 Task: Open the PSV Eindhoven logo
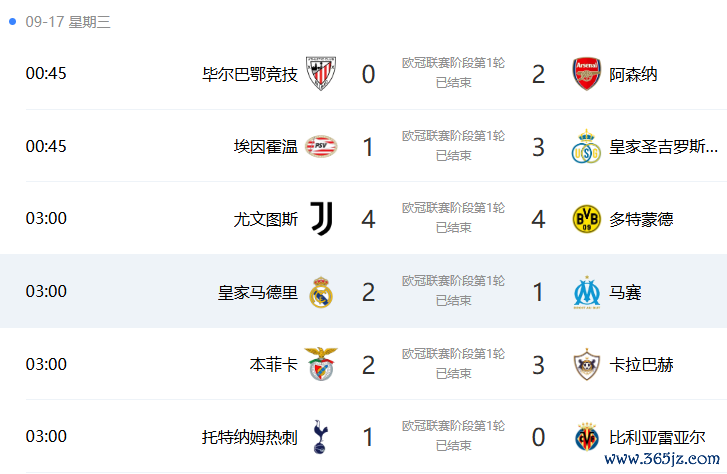321,147
